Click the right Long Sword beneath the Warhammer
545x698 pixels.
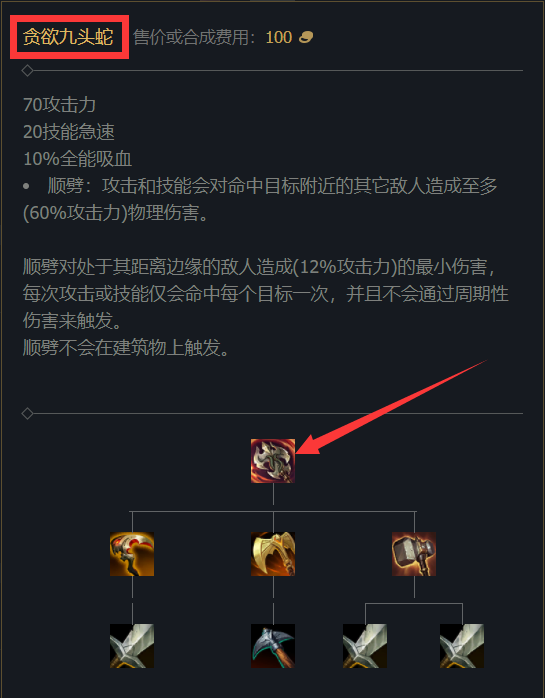462,646
